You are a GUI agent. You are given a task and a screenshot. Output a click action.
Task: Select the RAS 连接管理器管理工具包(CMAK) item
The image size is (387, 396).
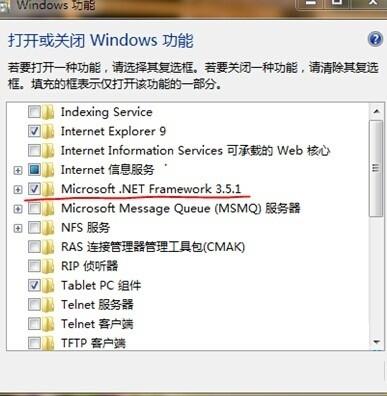coord(153,247)
